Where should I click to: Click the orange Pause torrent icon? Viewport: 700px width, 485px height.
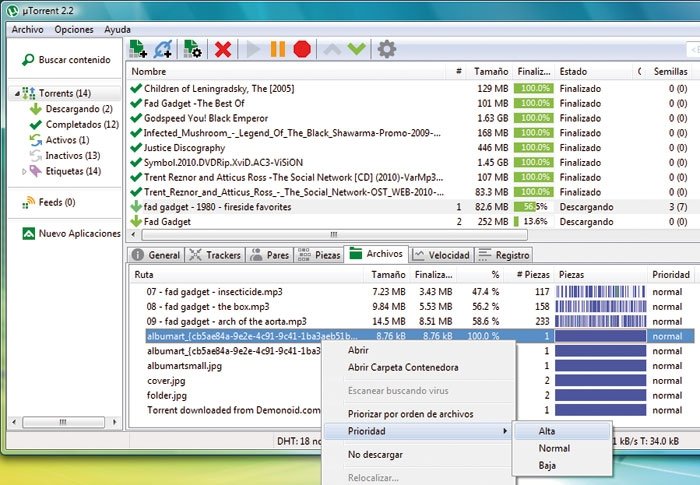pos(278,49)
